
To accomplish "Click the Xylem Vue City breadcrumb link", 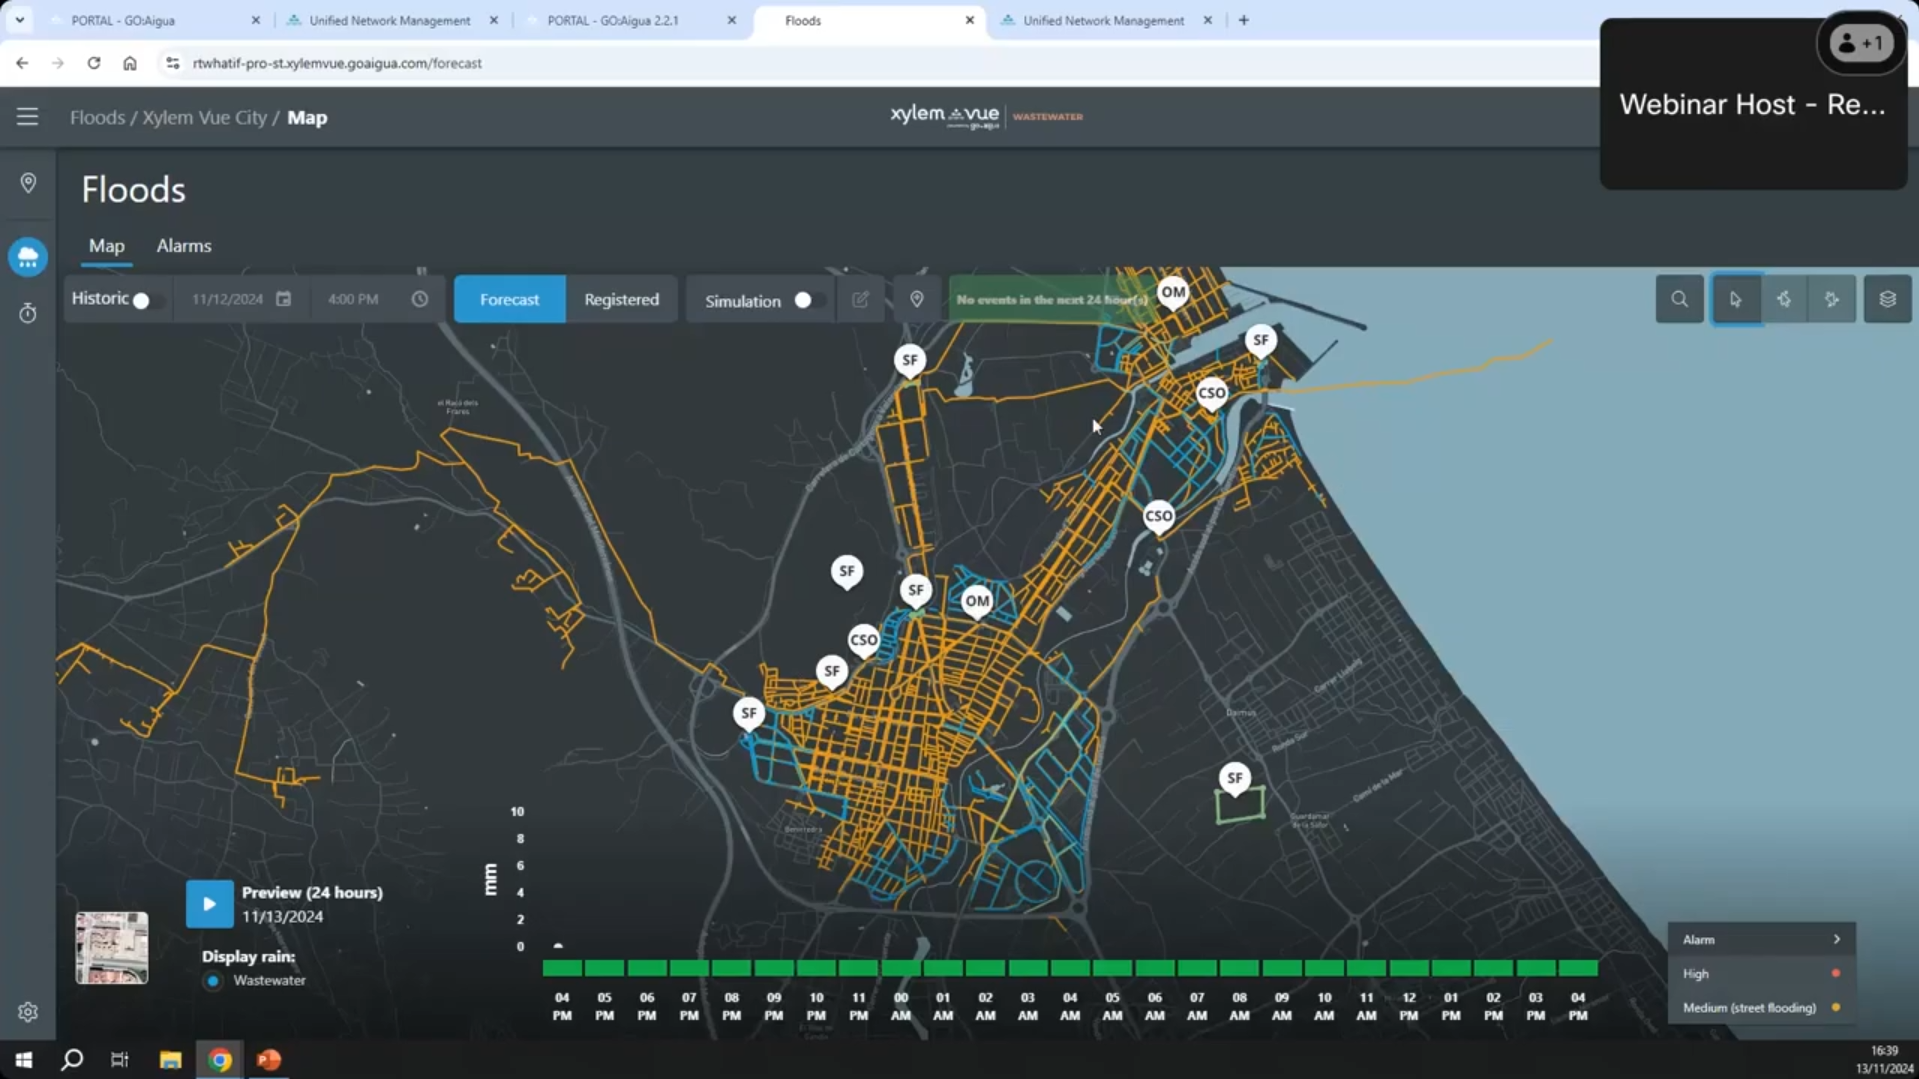I will coord(204,117).
